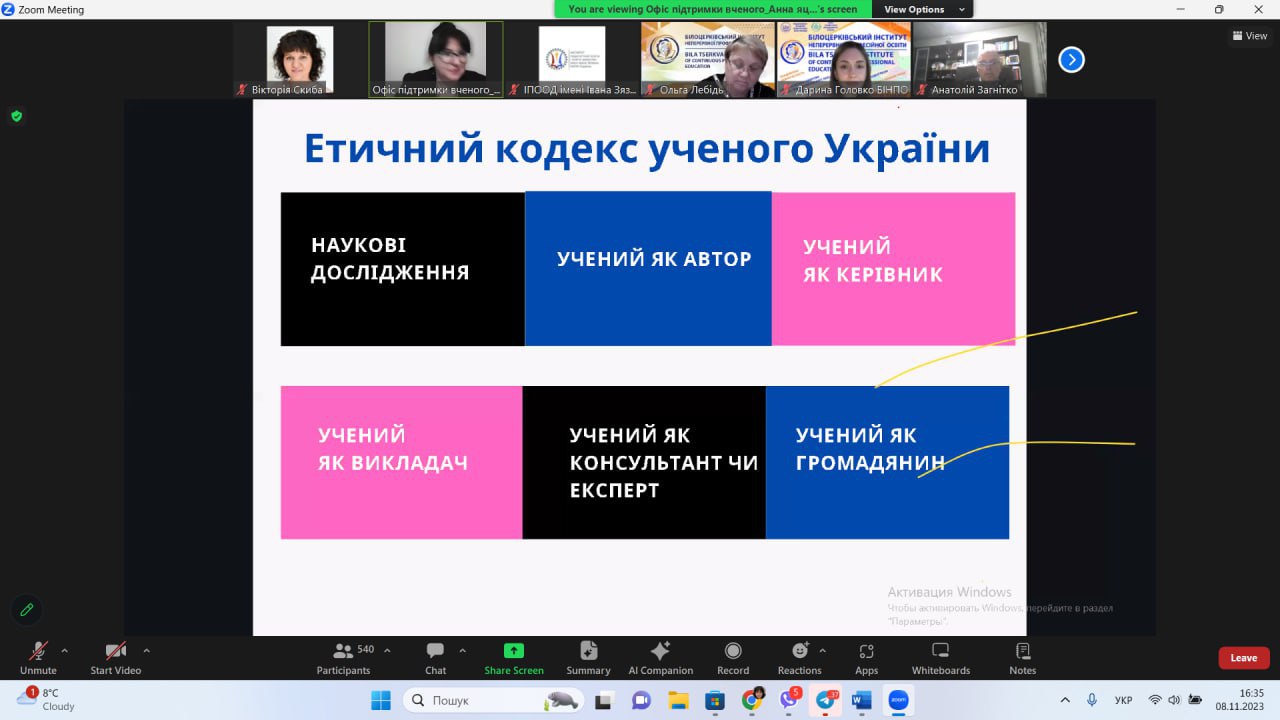
Task: Click the green encryption shield icon
Action: tap(16, 116)
